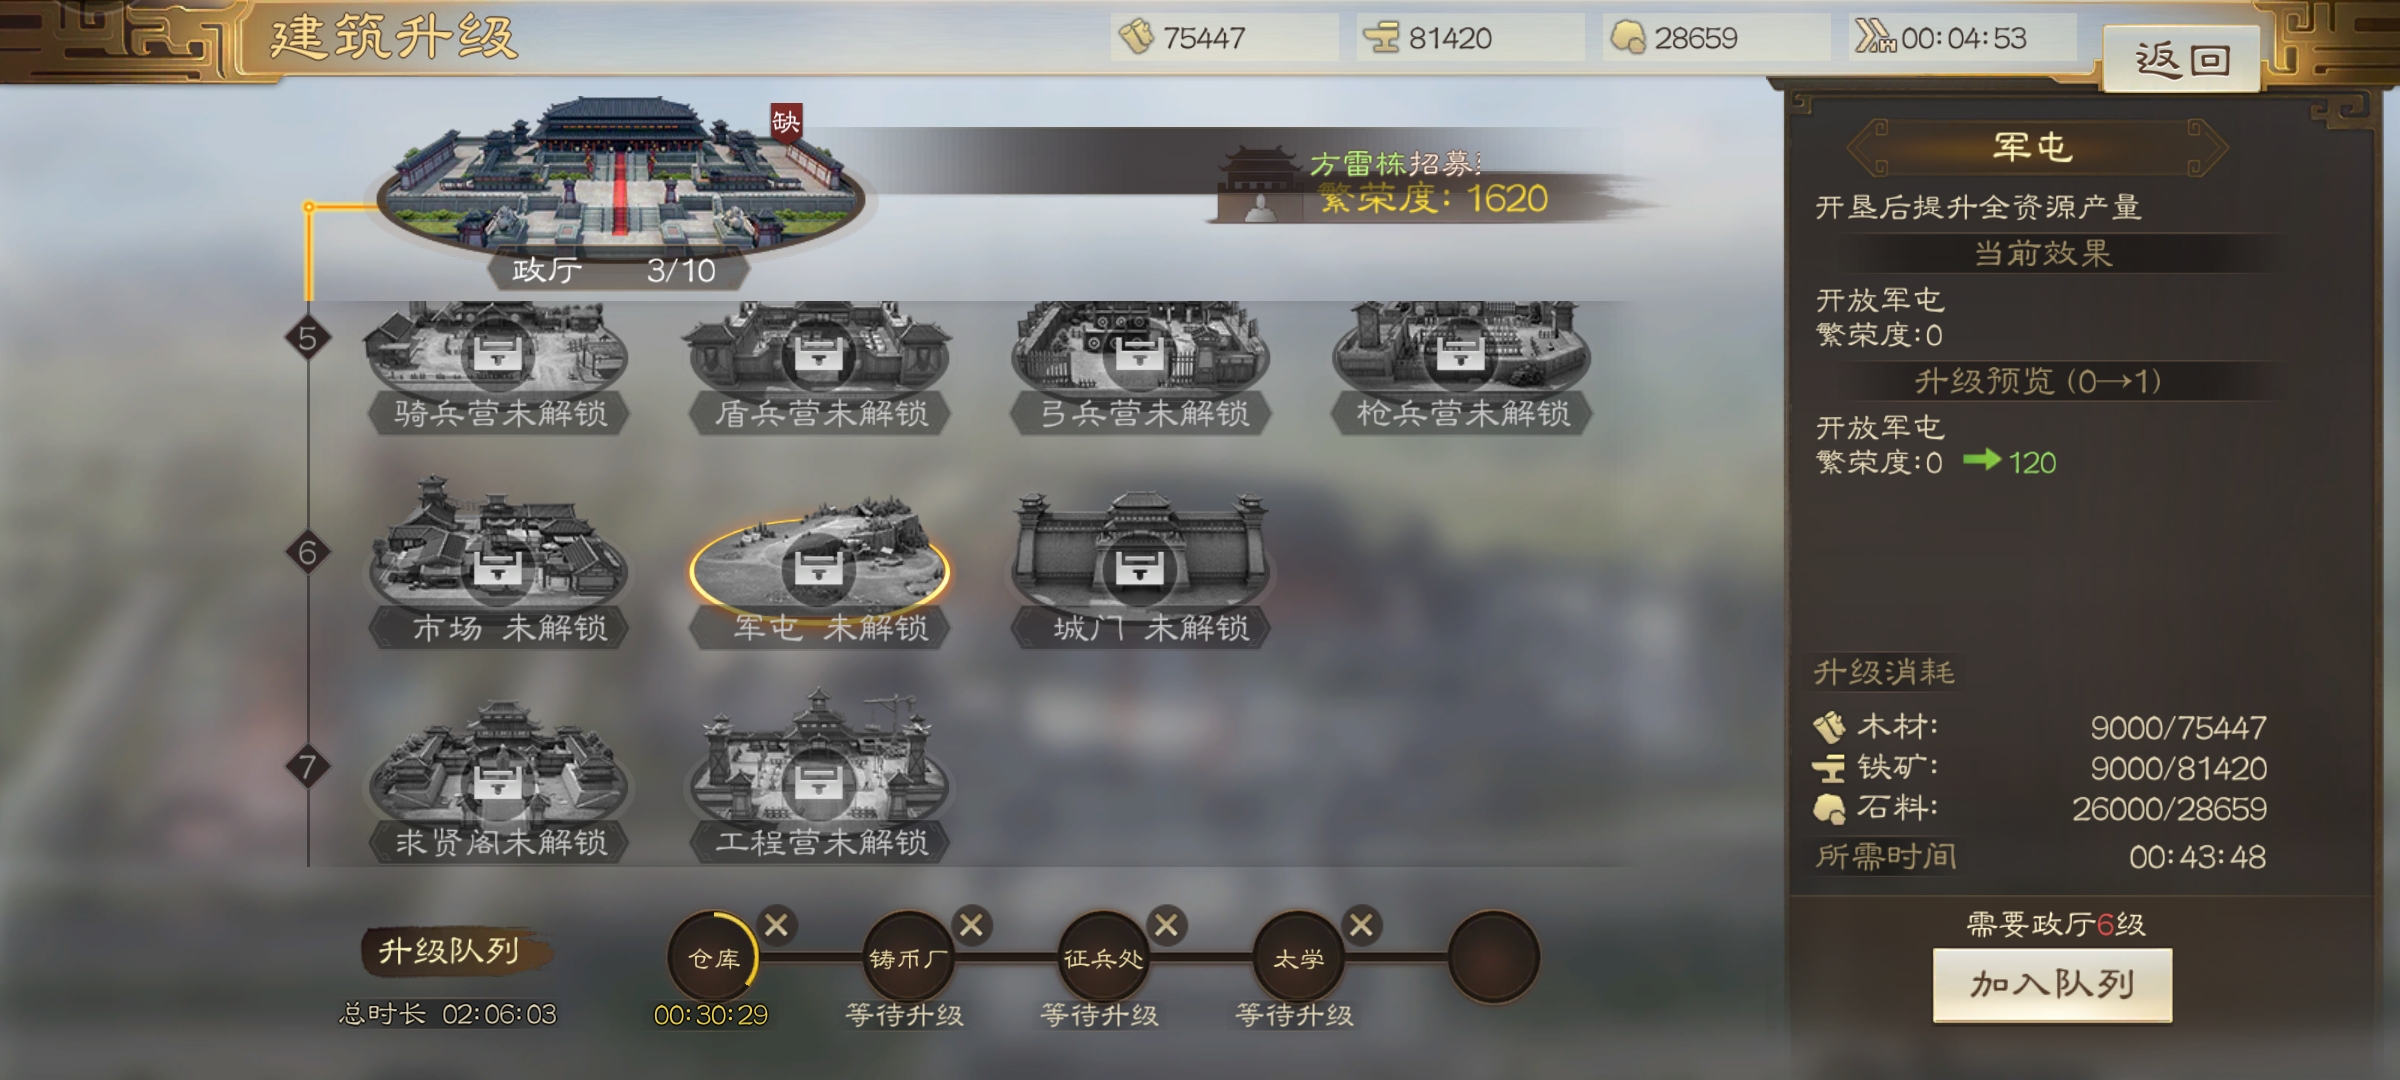Screen dimensions: 2400x1080
Task: Click the 仓库 upgrade progress circle
Action: point(713,957)
